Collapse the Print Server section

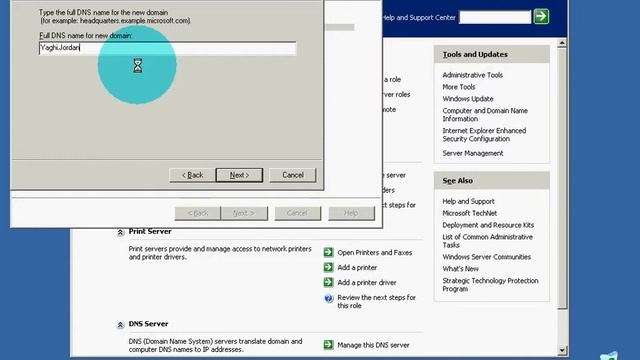[x=120, y=232]
